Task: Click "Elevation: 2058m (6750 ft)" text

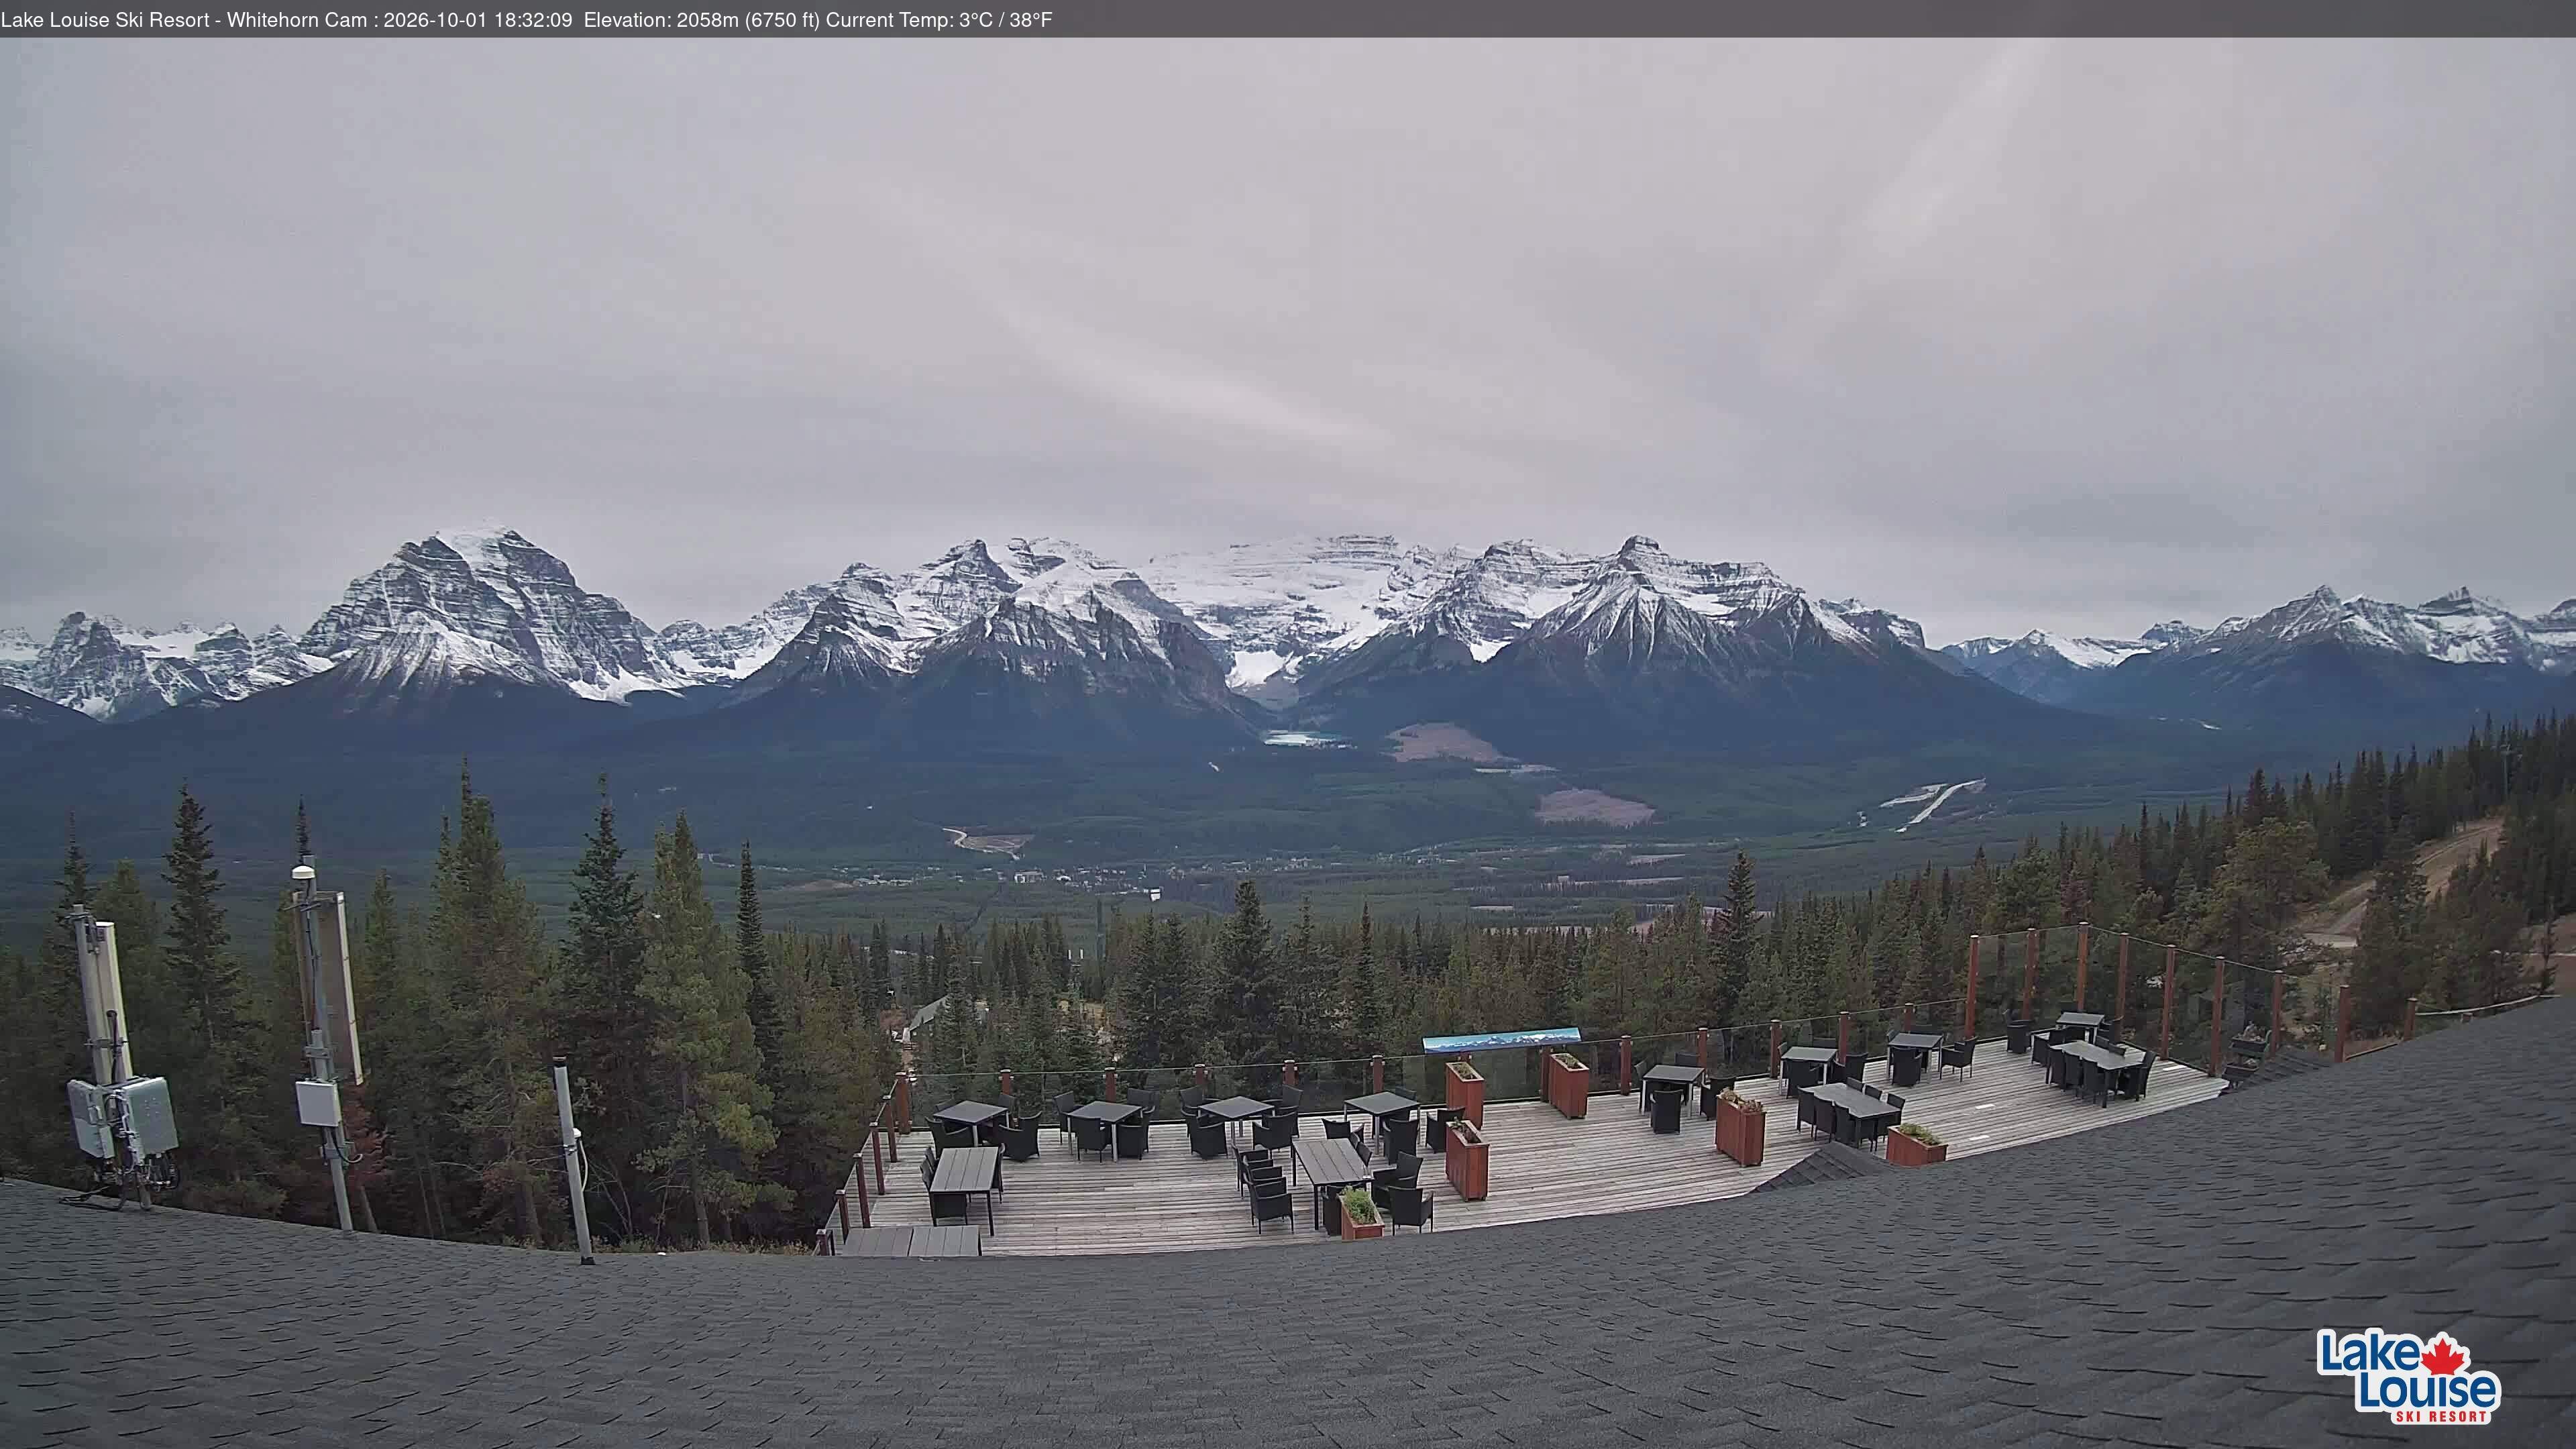Action: (x=702, y=20)
